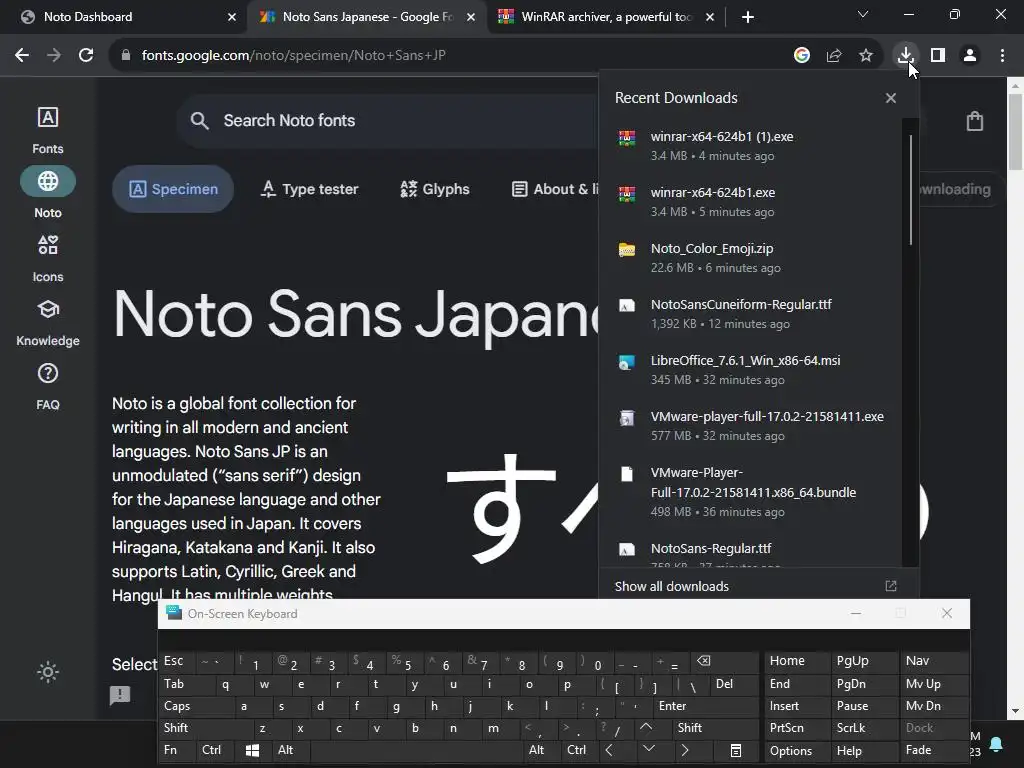Open NotoSansCuneiform-Regular.ttf download
The height and width of the screenshot is (768, 1024).
(x=751, y=314)
